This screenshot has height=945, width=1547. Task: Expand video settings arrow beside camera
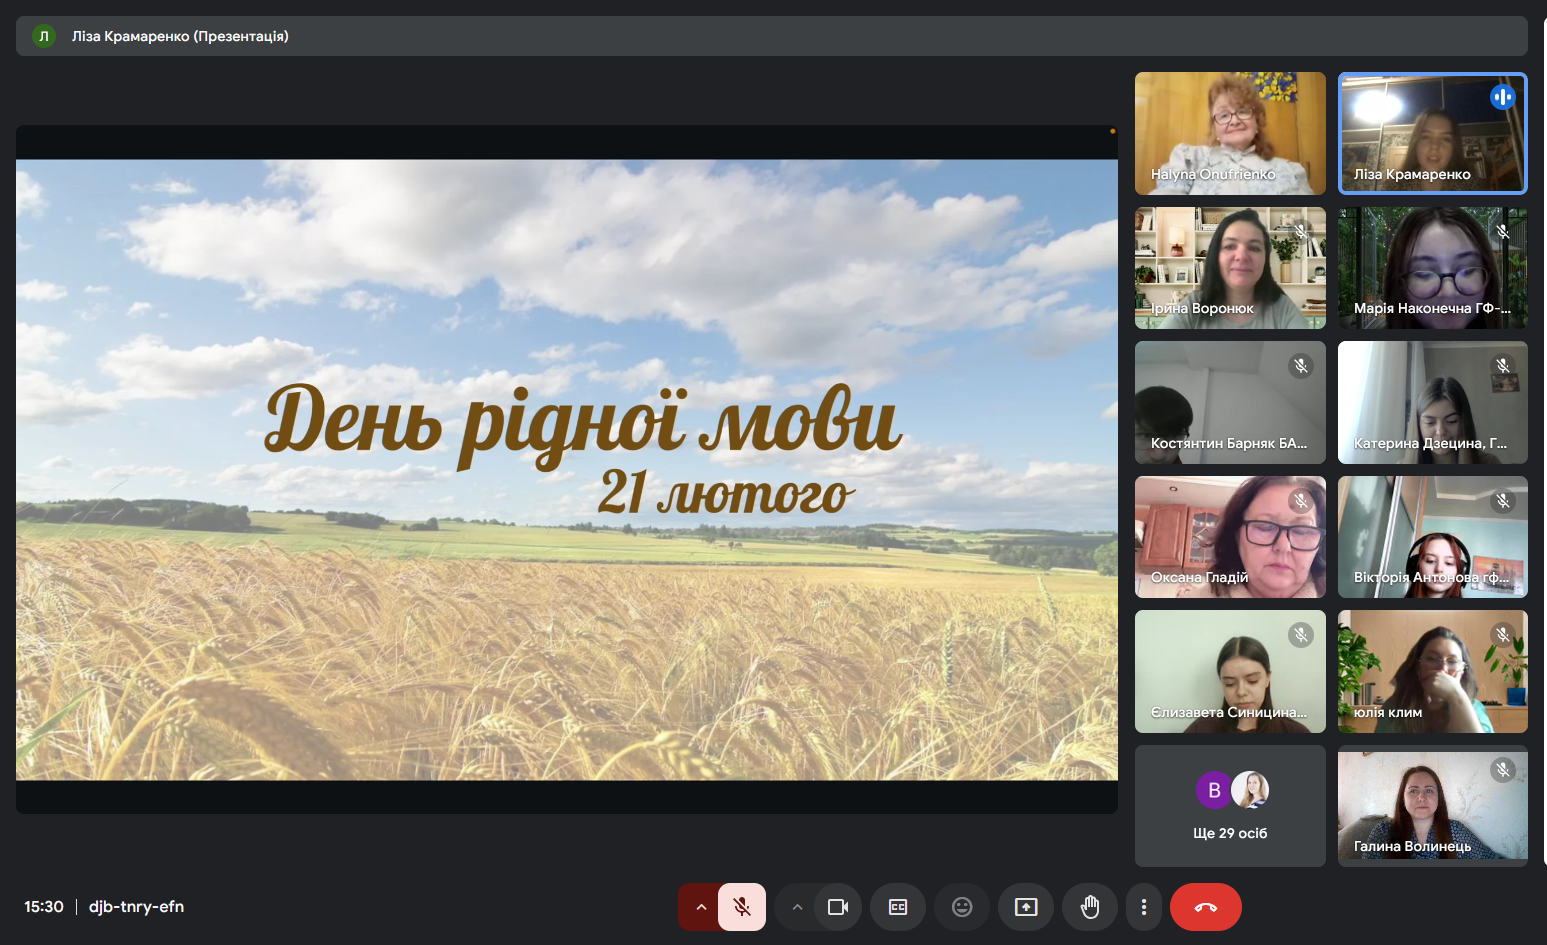coord(797,907)
